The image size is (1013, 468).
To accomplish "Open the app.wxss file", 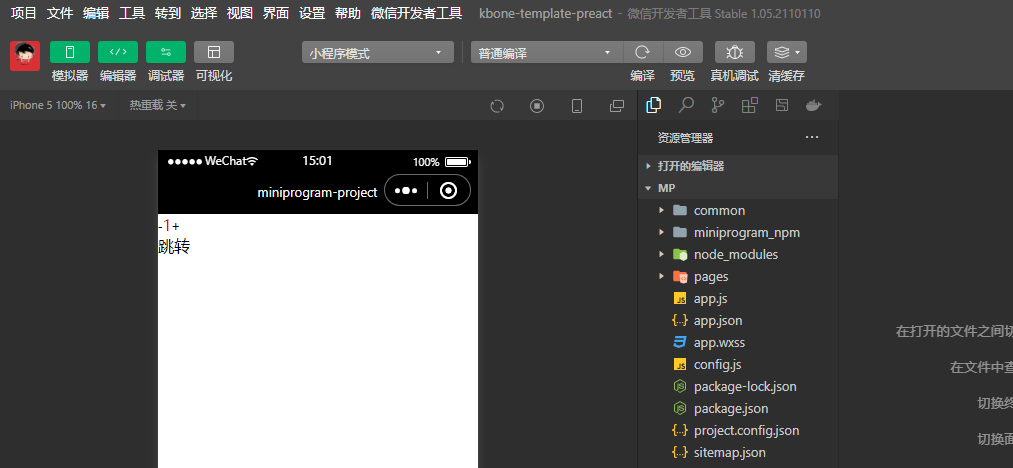I will coord(738,343).
